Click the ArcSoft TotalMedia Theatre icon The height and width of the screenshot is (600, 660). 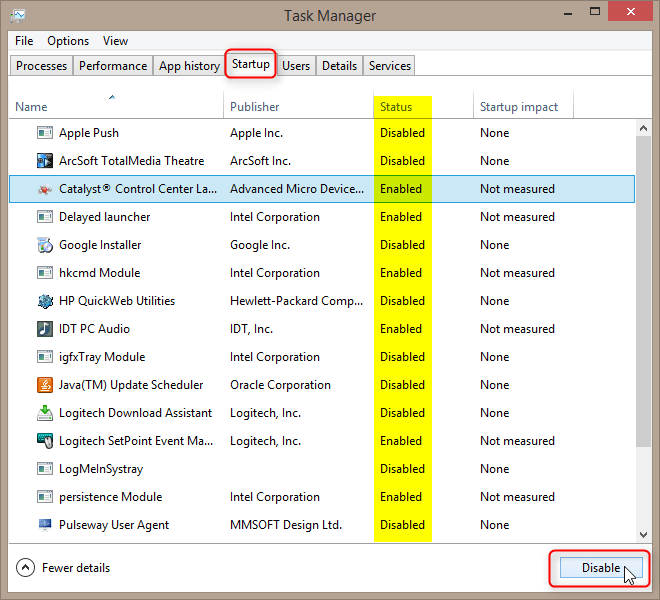[x=45, y=161]
